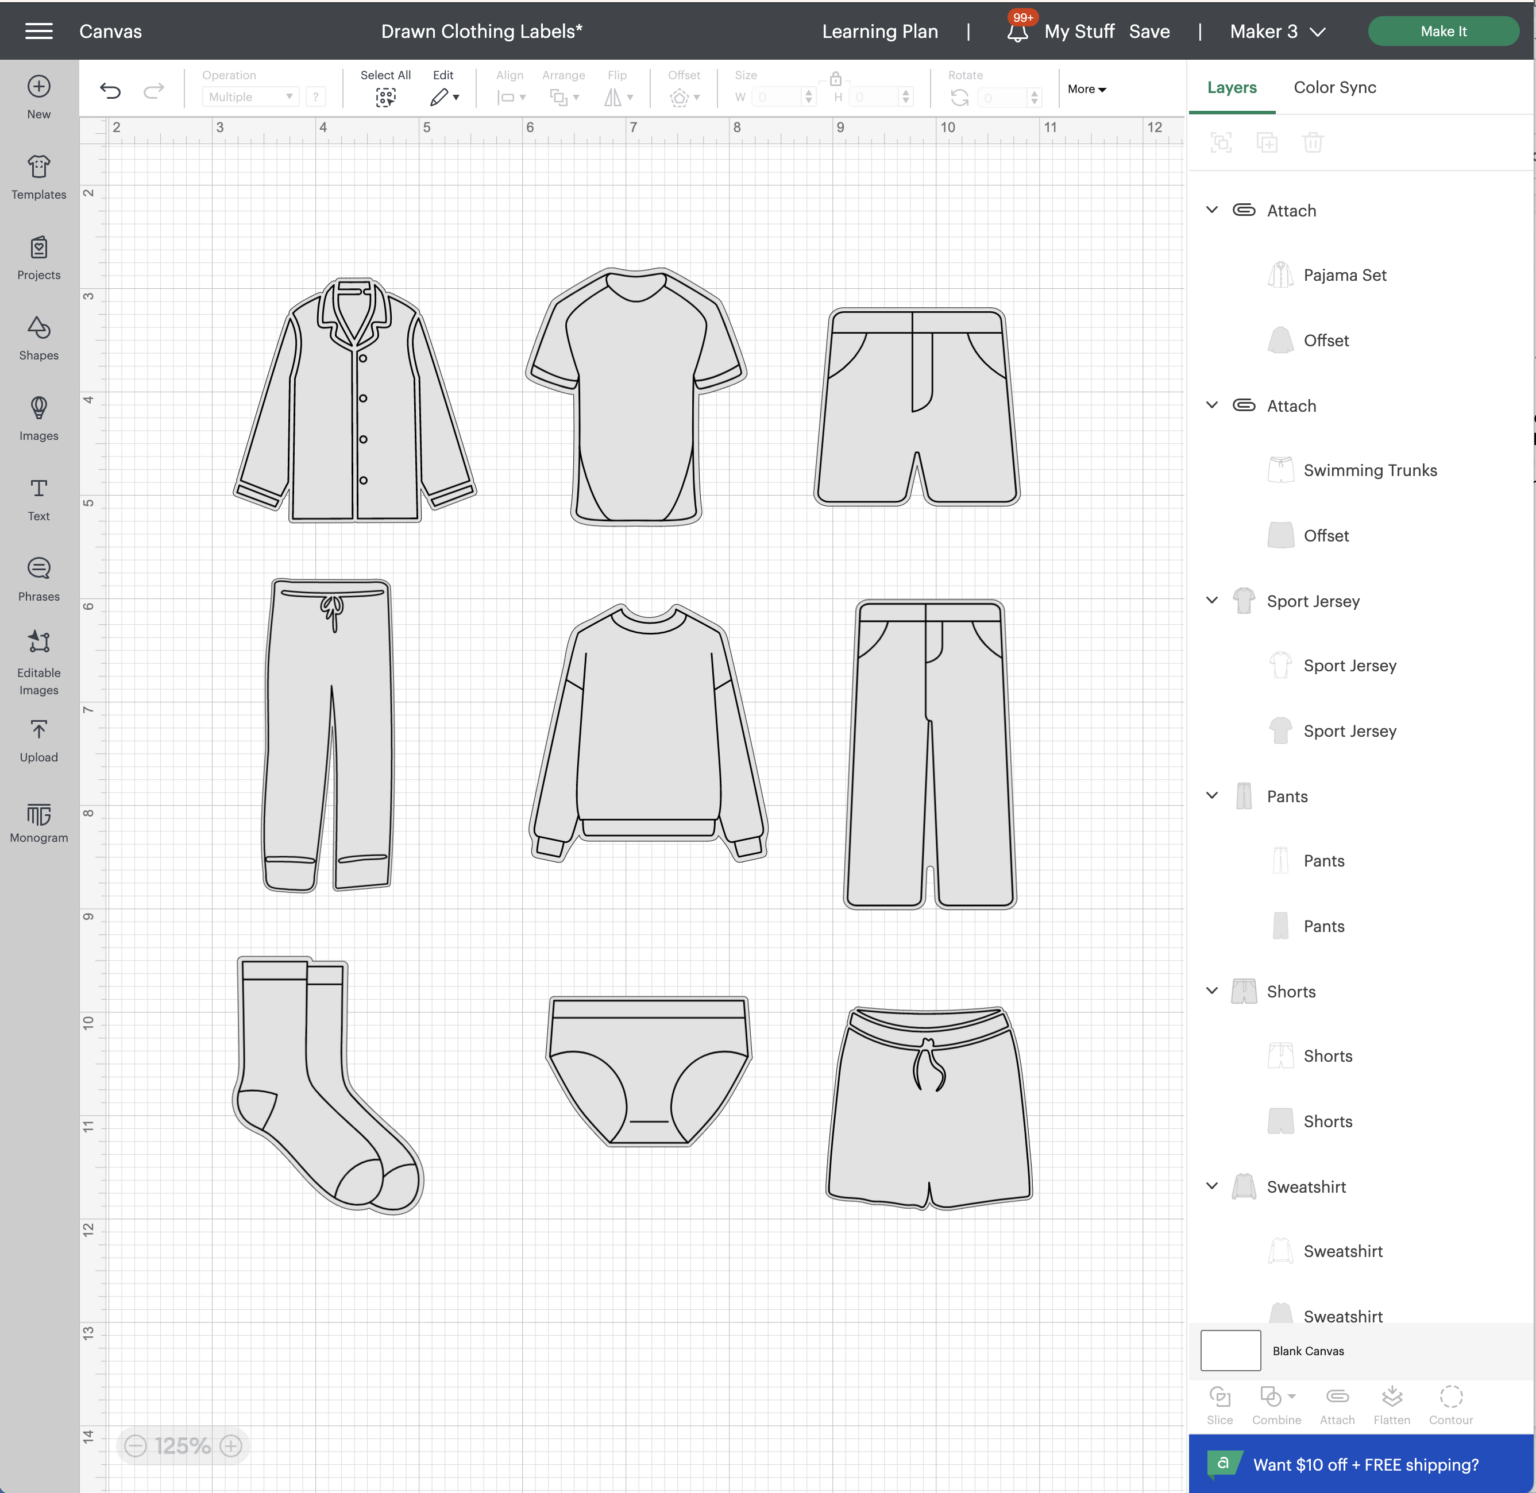The width and height of the screenshot is (1536, 1493).
Task: Toggle the size lock icon
Action: coord(835,78)
